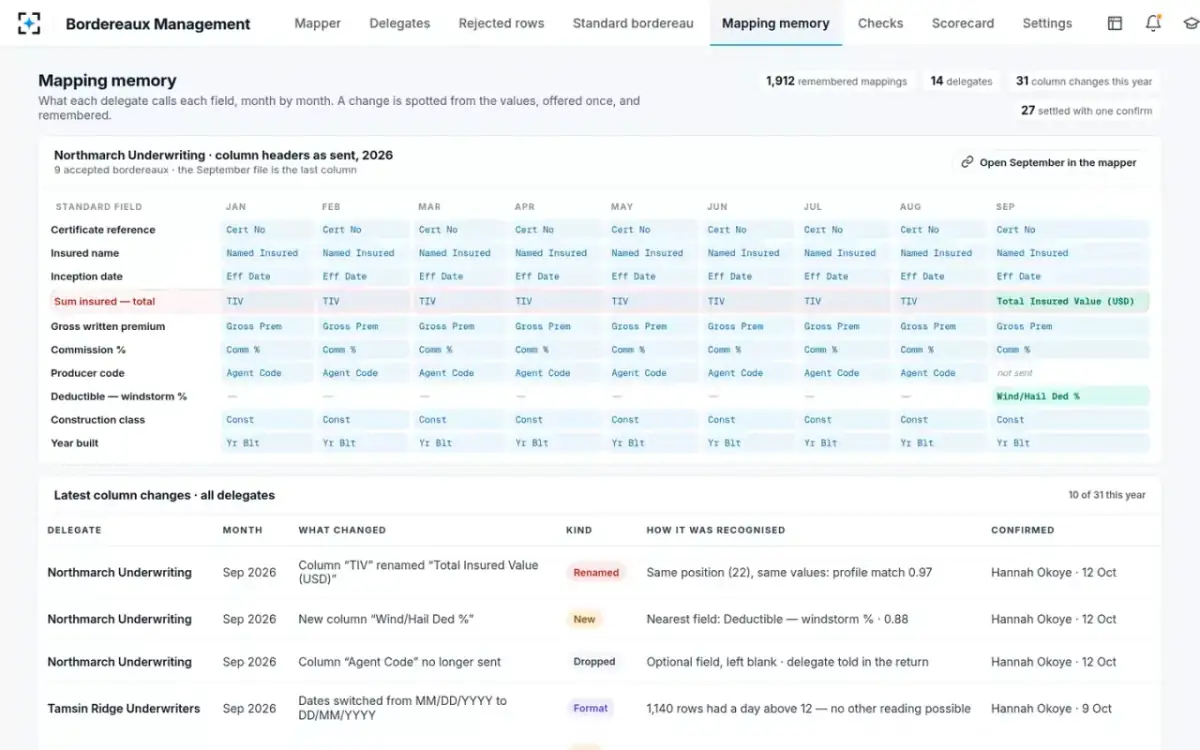This screenshot has height=750, width=1200.
Task: Click the JAN 'Cert No' cell
Action: pyautogui.click(x=266, y=230)
